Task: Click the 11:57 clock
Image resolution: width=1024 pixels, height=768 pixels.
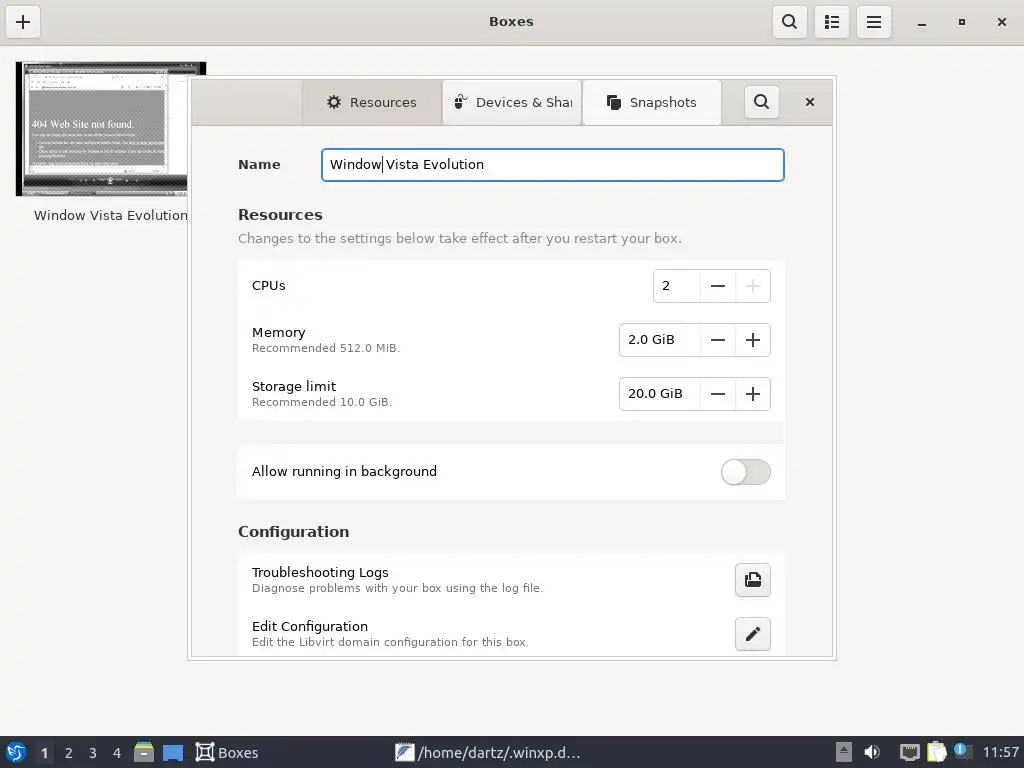Action: click(x=1000, y=752)
